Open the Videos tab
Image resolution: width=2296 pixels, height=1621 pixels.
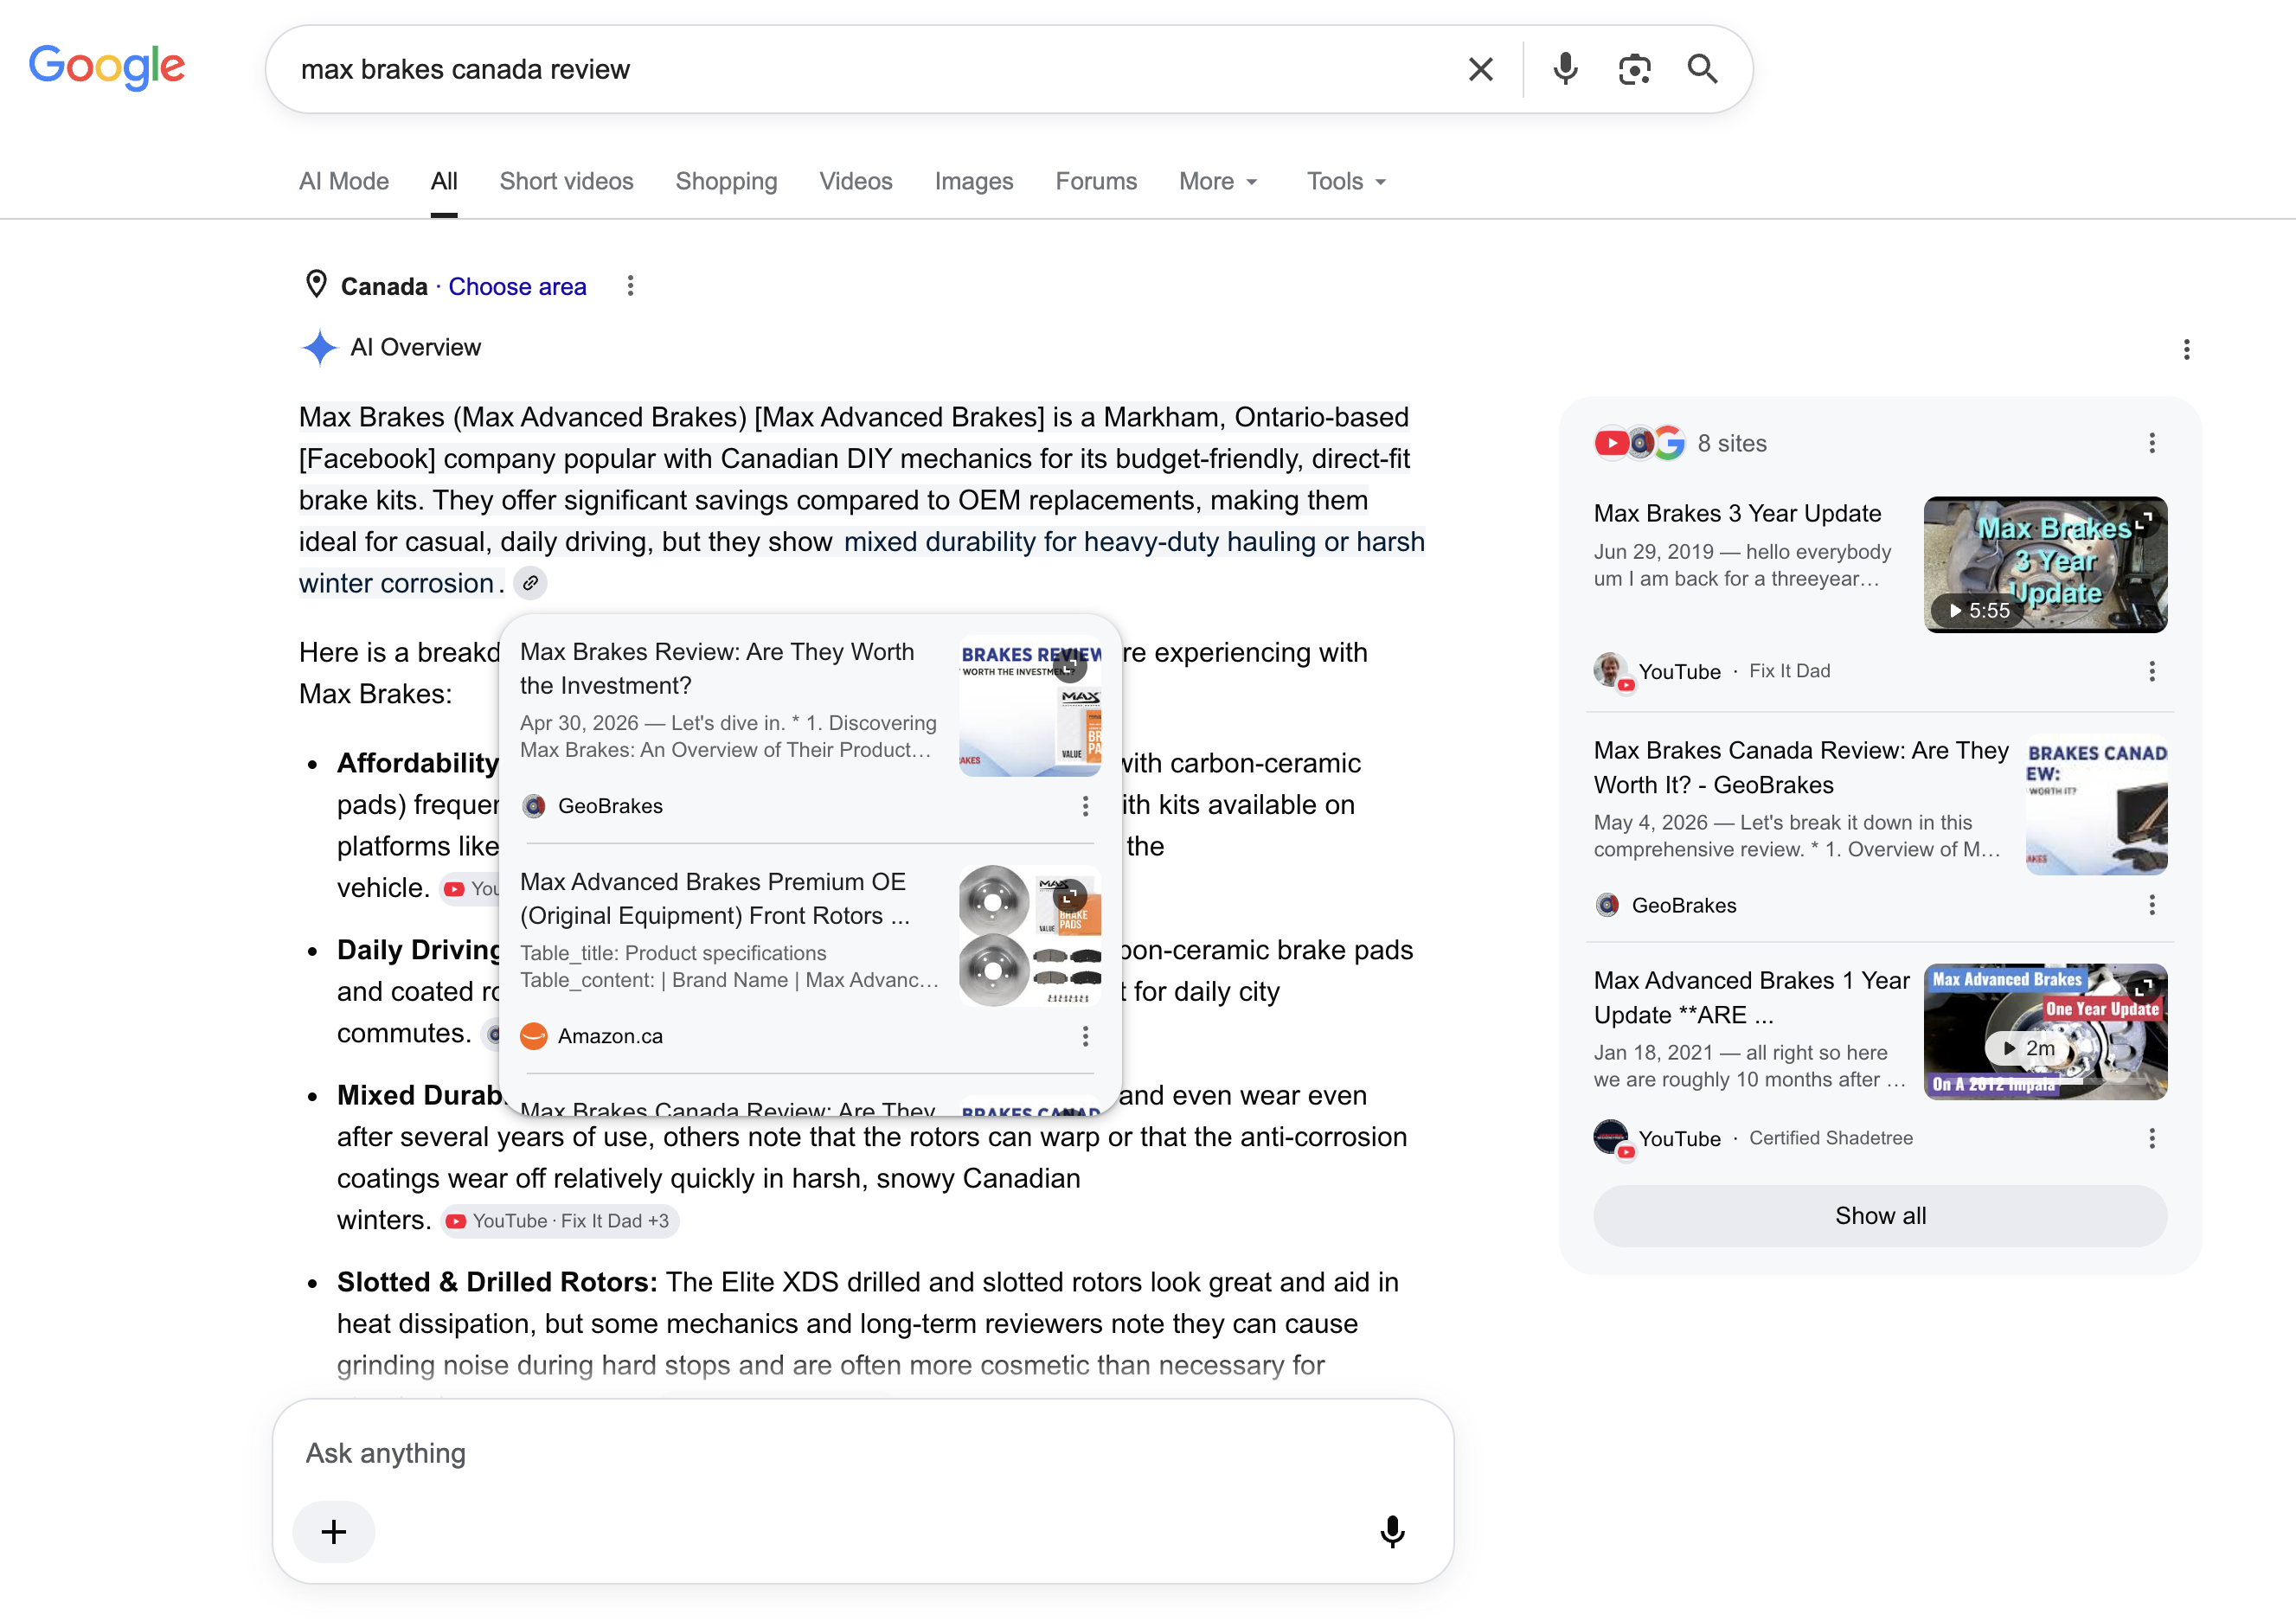point(856,181)
